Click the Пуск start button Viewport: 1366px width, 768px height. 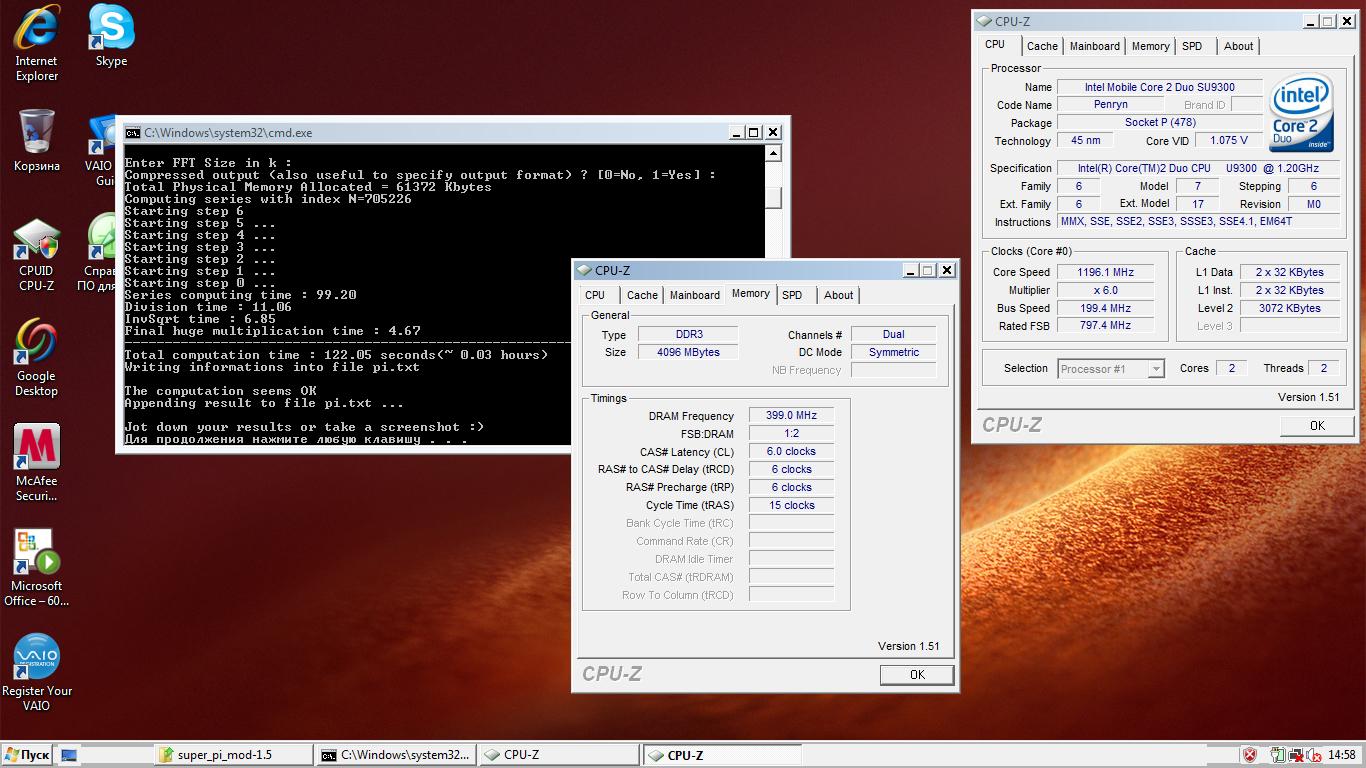(x=27, y=755)
